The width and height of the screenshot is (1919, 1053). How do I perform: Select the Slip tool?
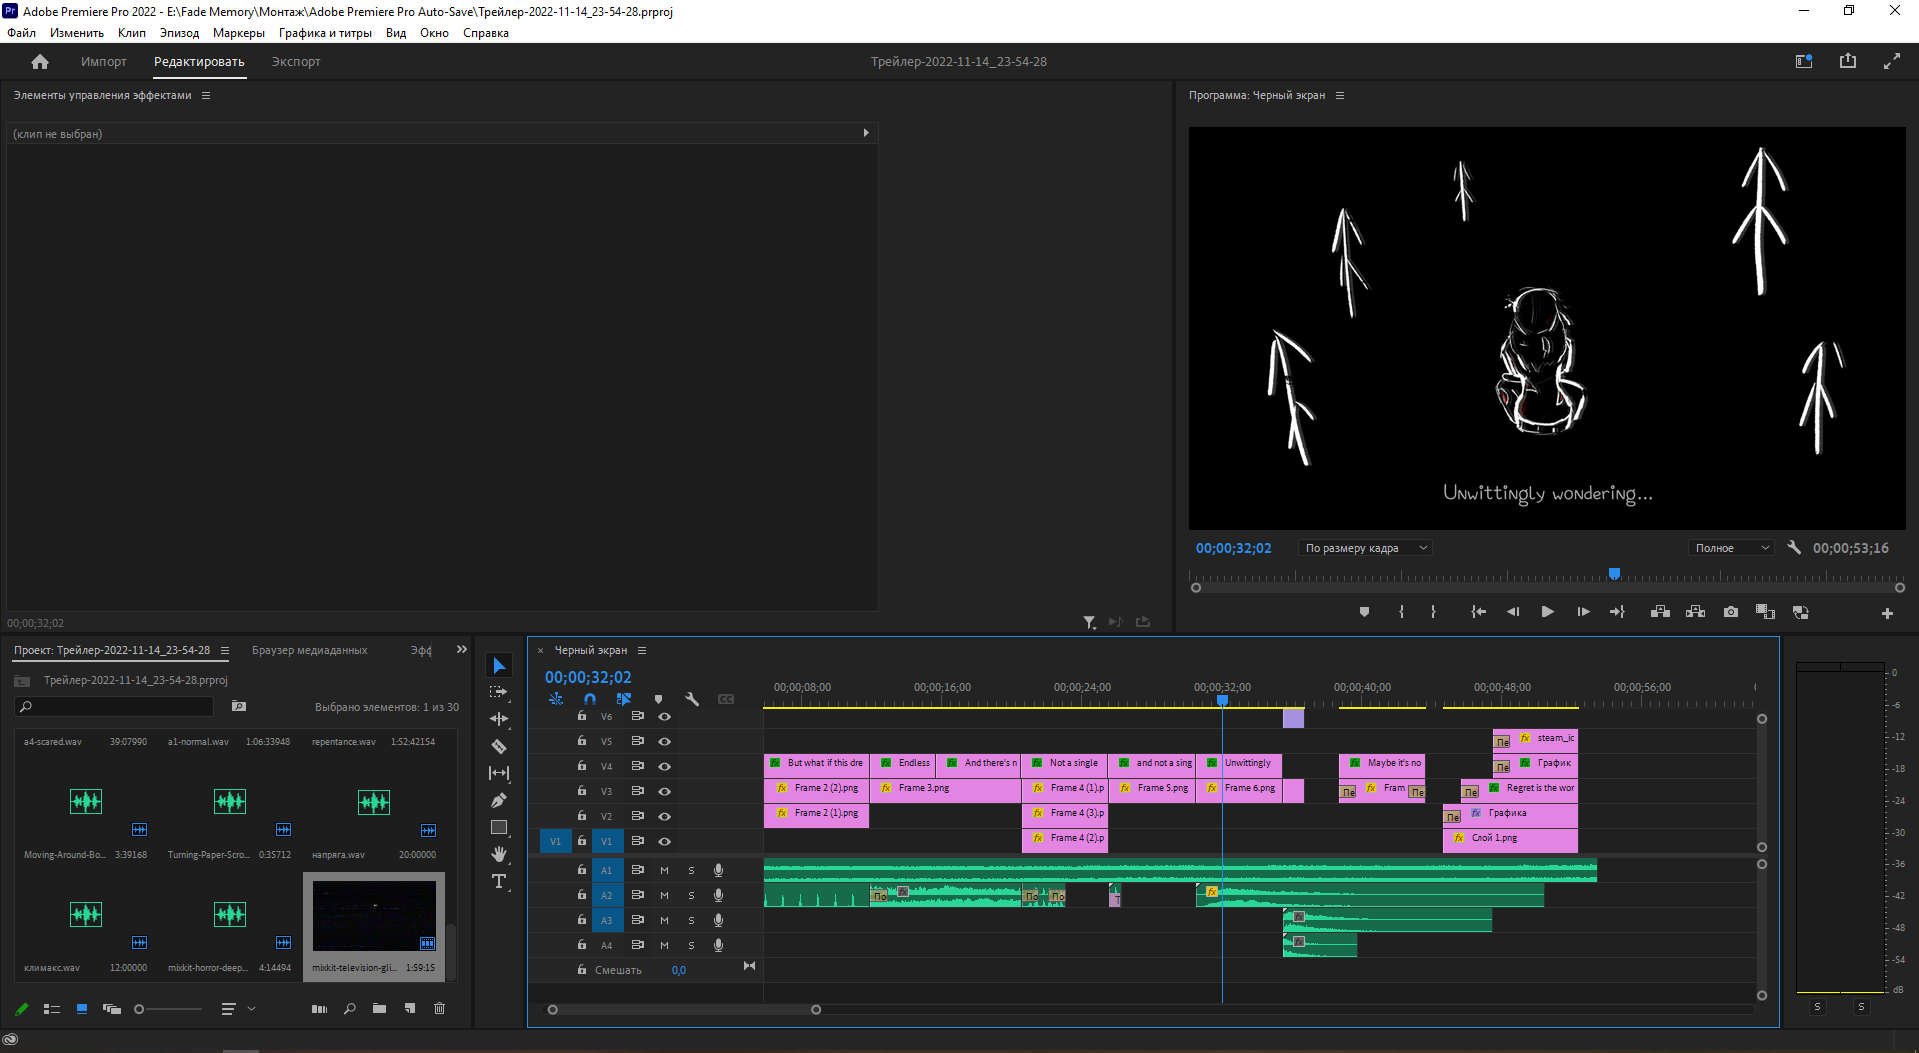499,773
